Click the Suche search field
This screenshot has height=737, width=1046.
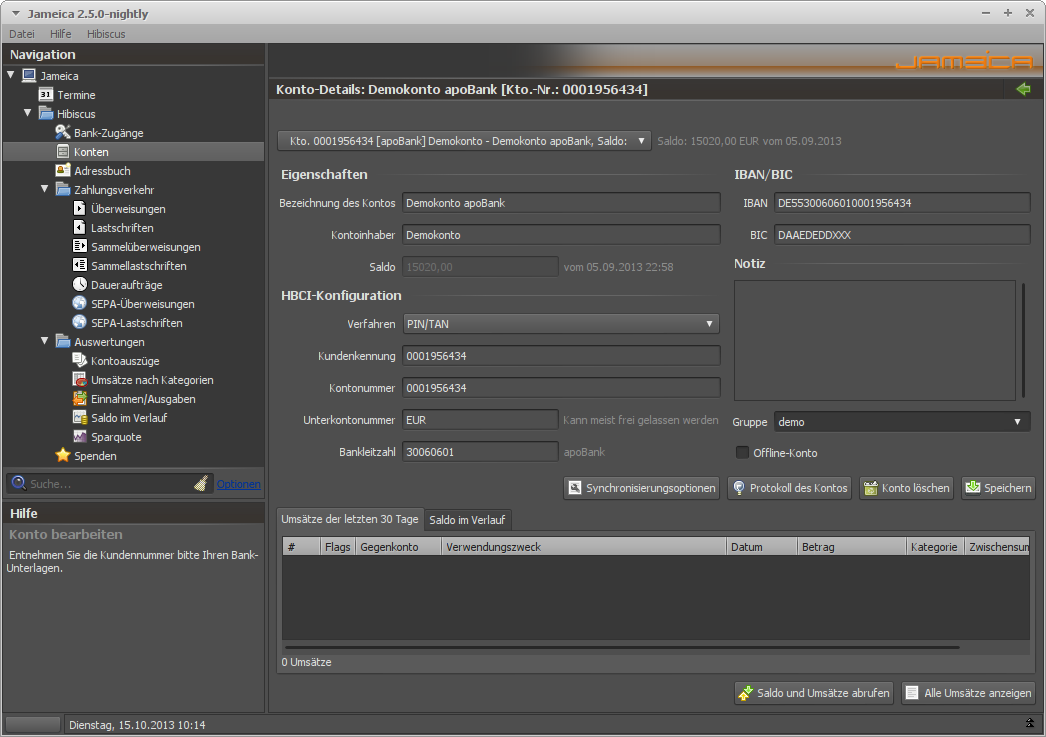(110, 484)
